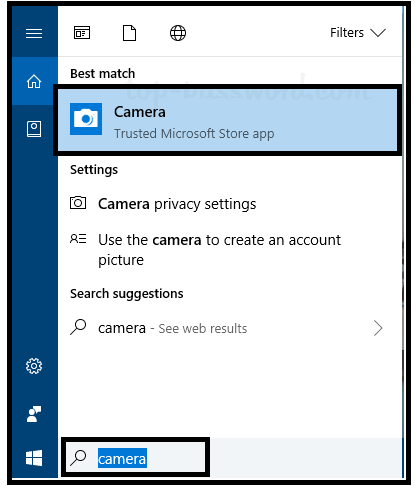Click the account picture settings icon

pyautogui.click(x=78, y=239)
